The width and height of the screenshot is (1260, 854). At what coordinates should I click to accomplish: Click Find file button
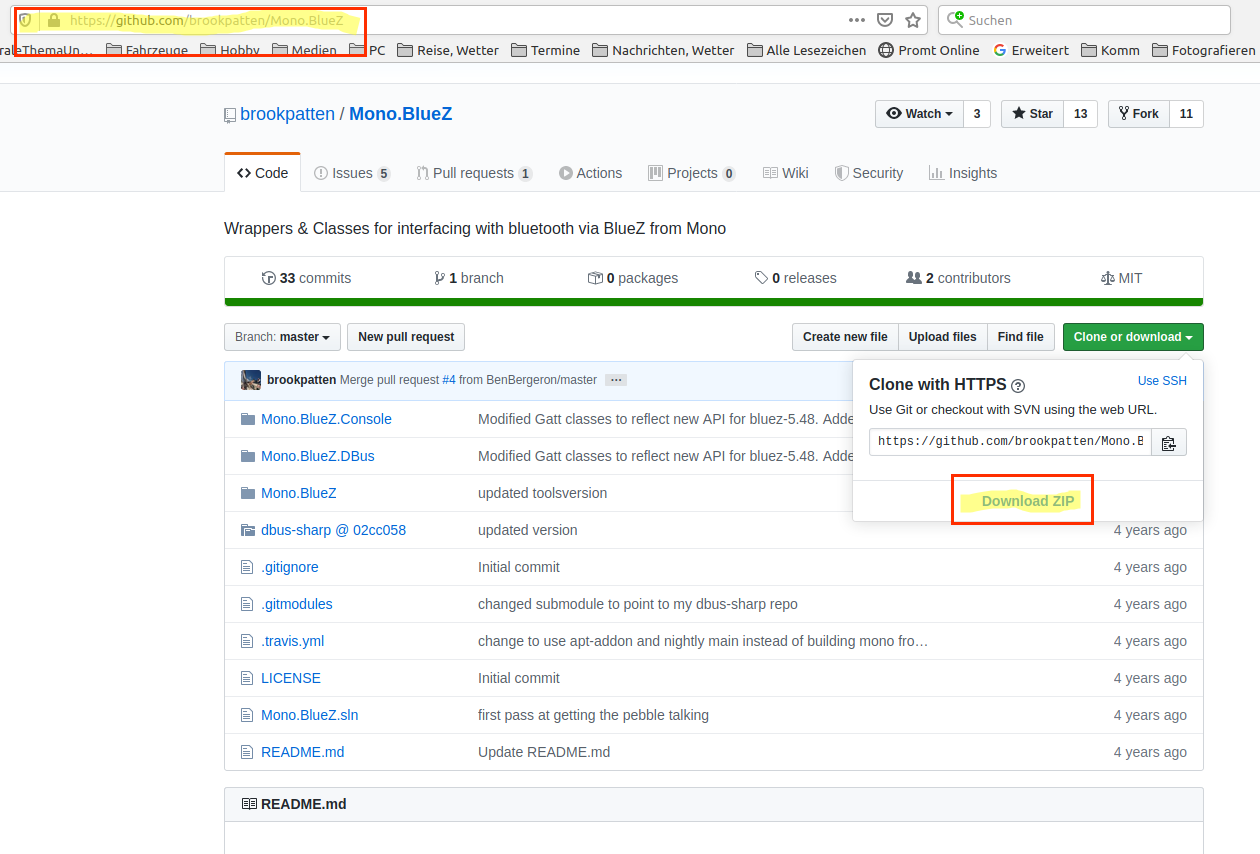tap(1020, 337)
